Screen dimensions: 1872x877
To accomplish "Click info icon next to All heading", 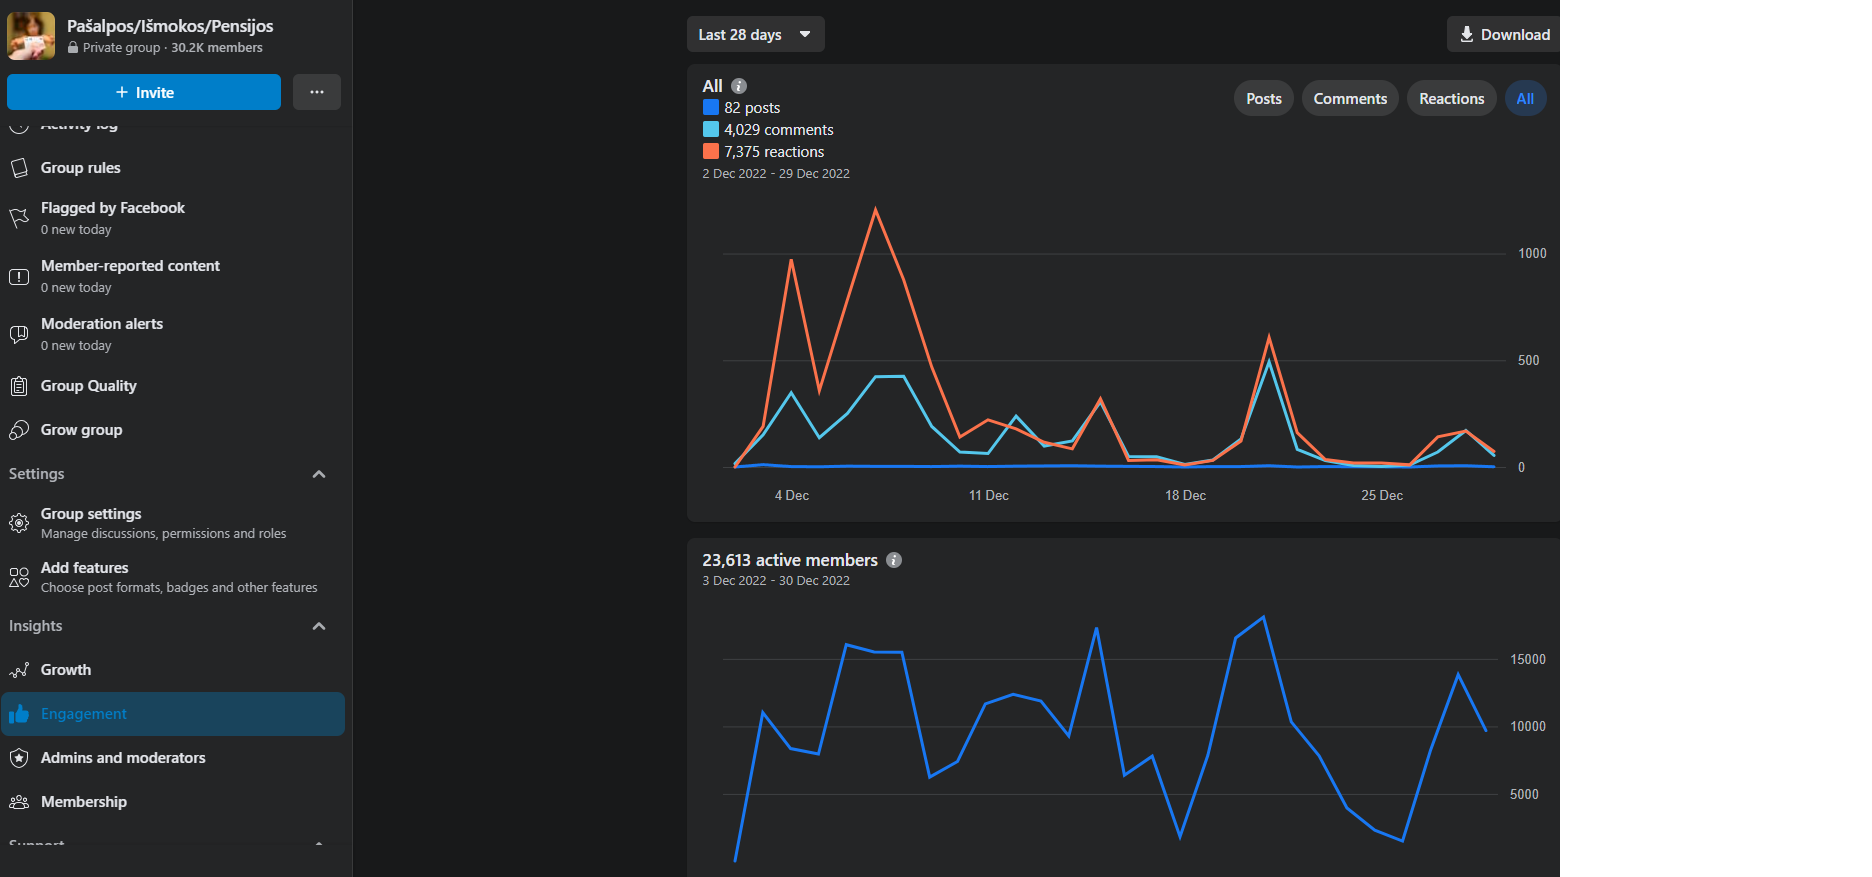I will coord(739,86).
